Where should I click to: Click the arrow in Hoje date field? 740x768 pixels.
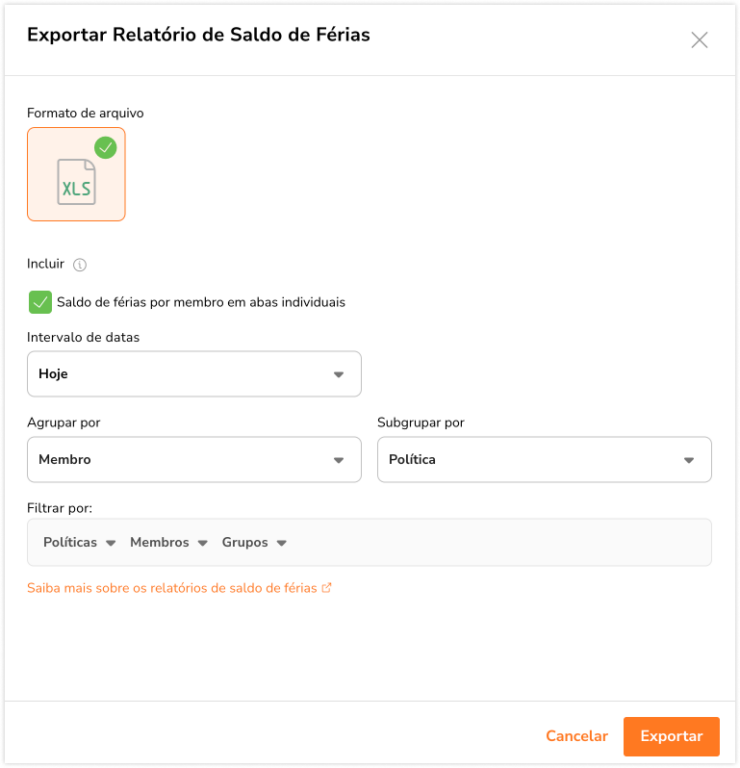(x=339, y=375)
